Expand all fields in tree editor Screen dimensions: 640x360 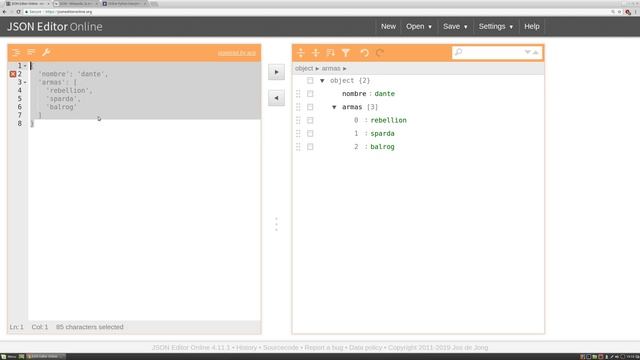[301, 53]
